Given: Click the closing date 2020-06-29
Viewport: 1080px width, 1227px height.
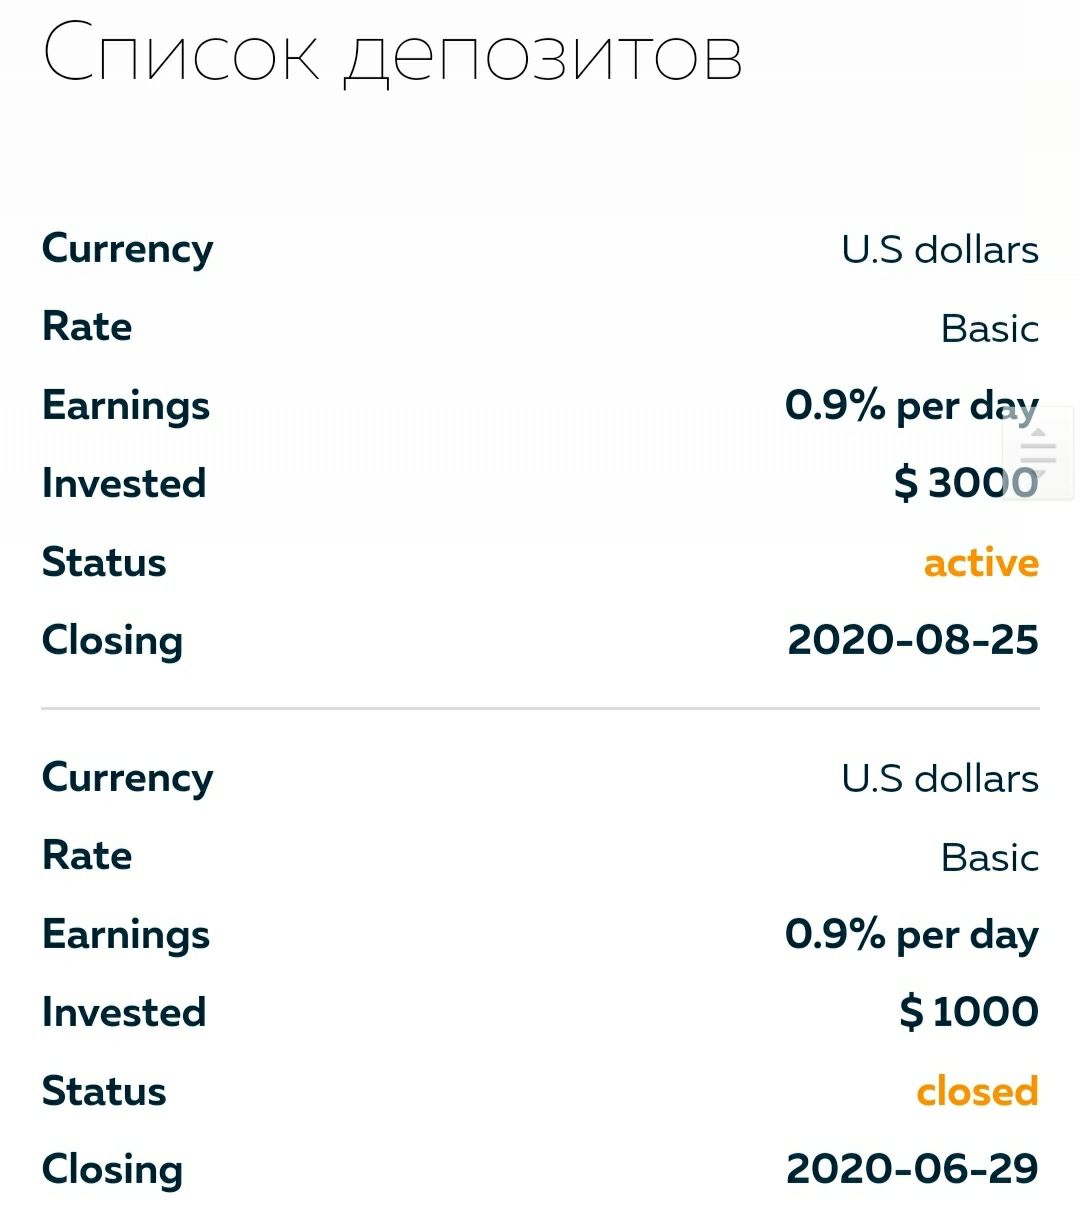Looking at the screenshot, I should [x=912, y=1168].
